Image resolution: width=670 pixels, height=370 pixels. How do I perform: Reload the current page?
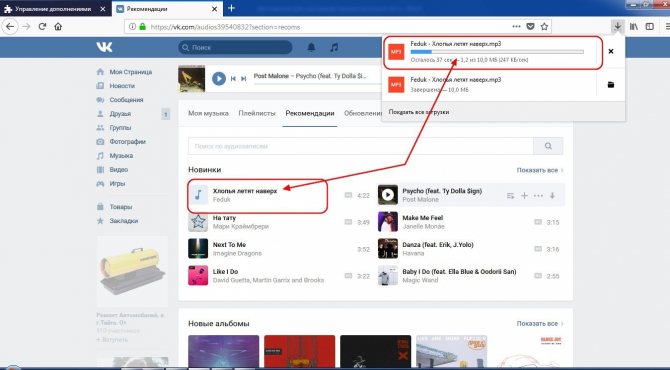pyautogui.click(x=42, y=26)
